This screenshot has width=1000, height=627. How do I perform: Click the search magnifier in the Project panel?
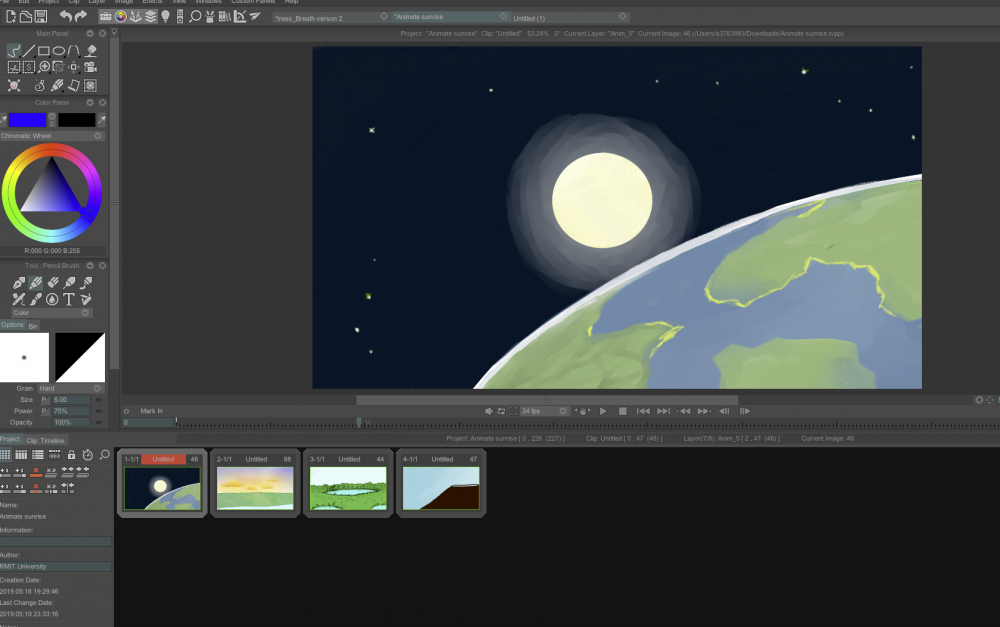tap(105, 455)
